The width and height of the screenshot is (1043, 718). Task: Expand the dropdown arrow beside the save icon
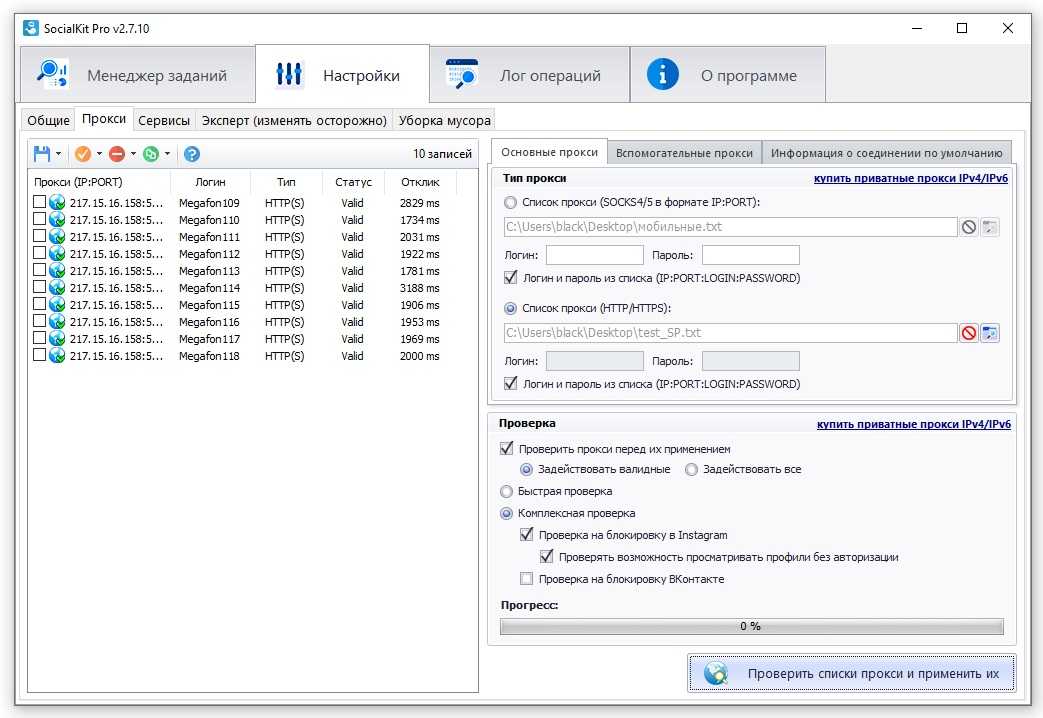click(x=59, y=154)
